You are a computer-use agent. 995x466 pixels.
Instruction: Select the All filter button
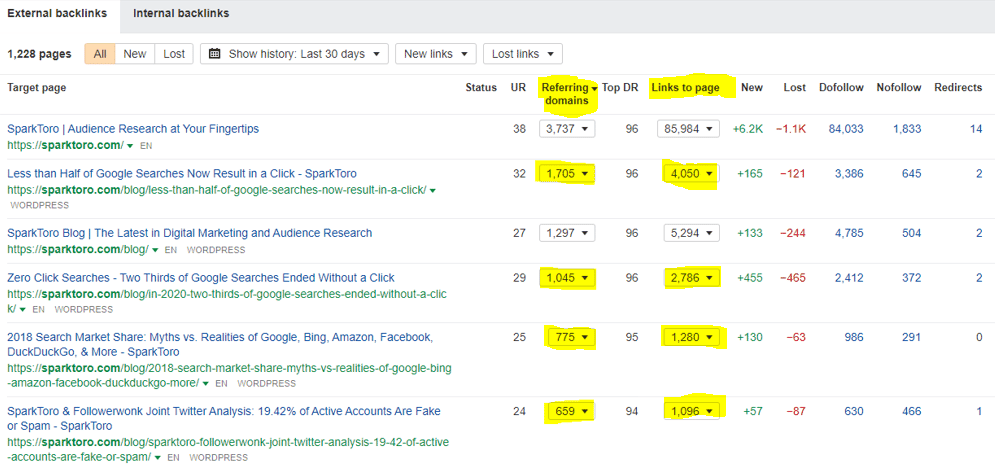tap(100, 54)
